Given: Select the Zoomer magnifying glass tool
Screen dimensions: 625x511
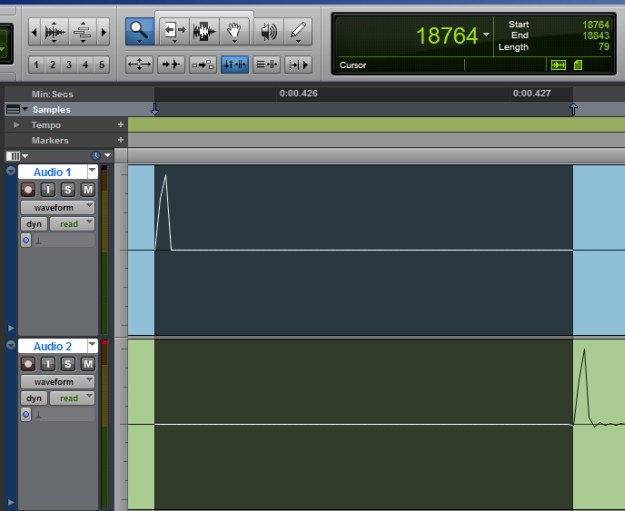Looking at the screenshot, I should tap(139, 32).
